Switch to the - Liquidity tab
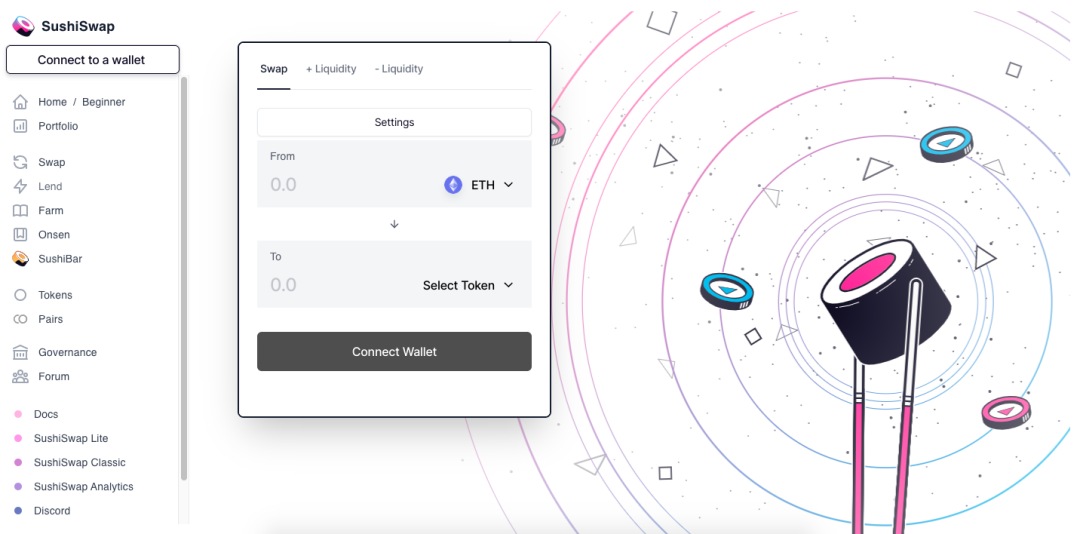This screenshot has width=1080, height=534. tap(399, 69)
